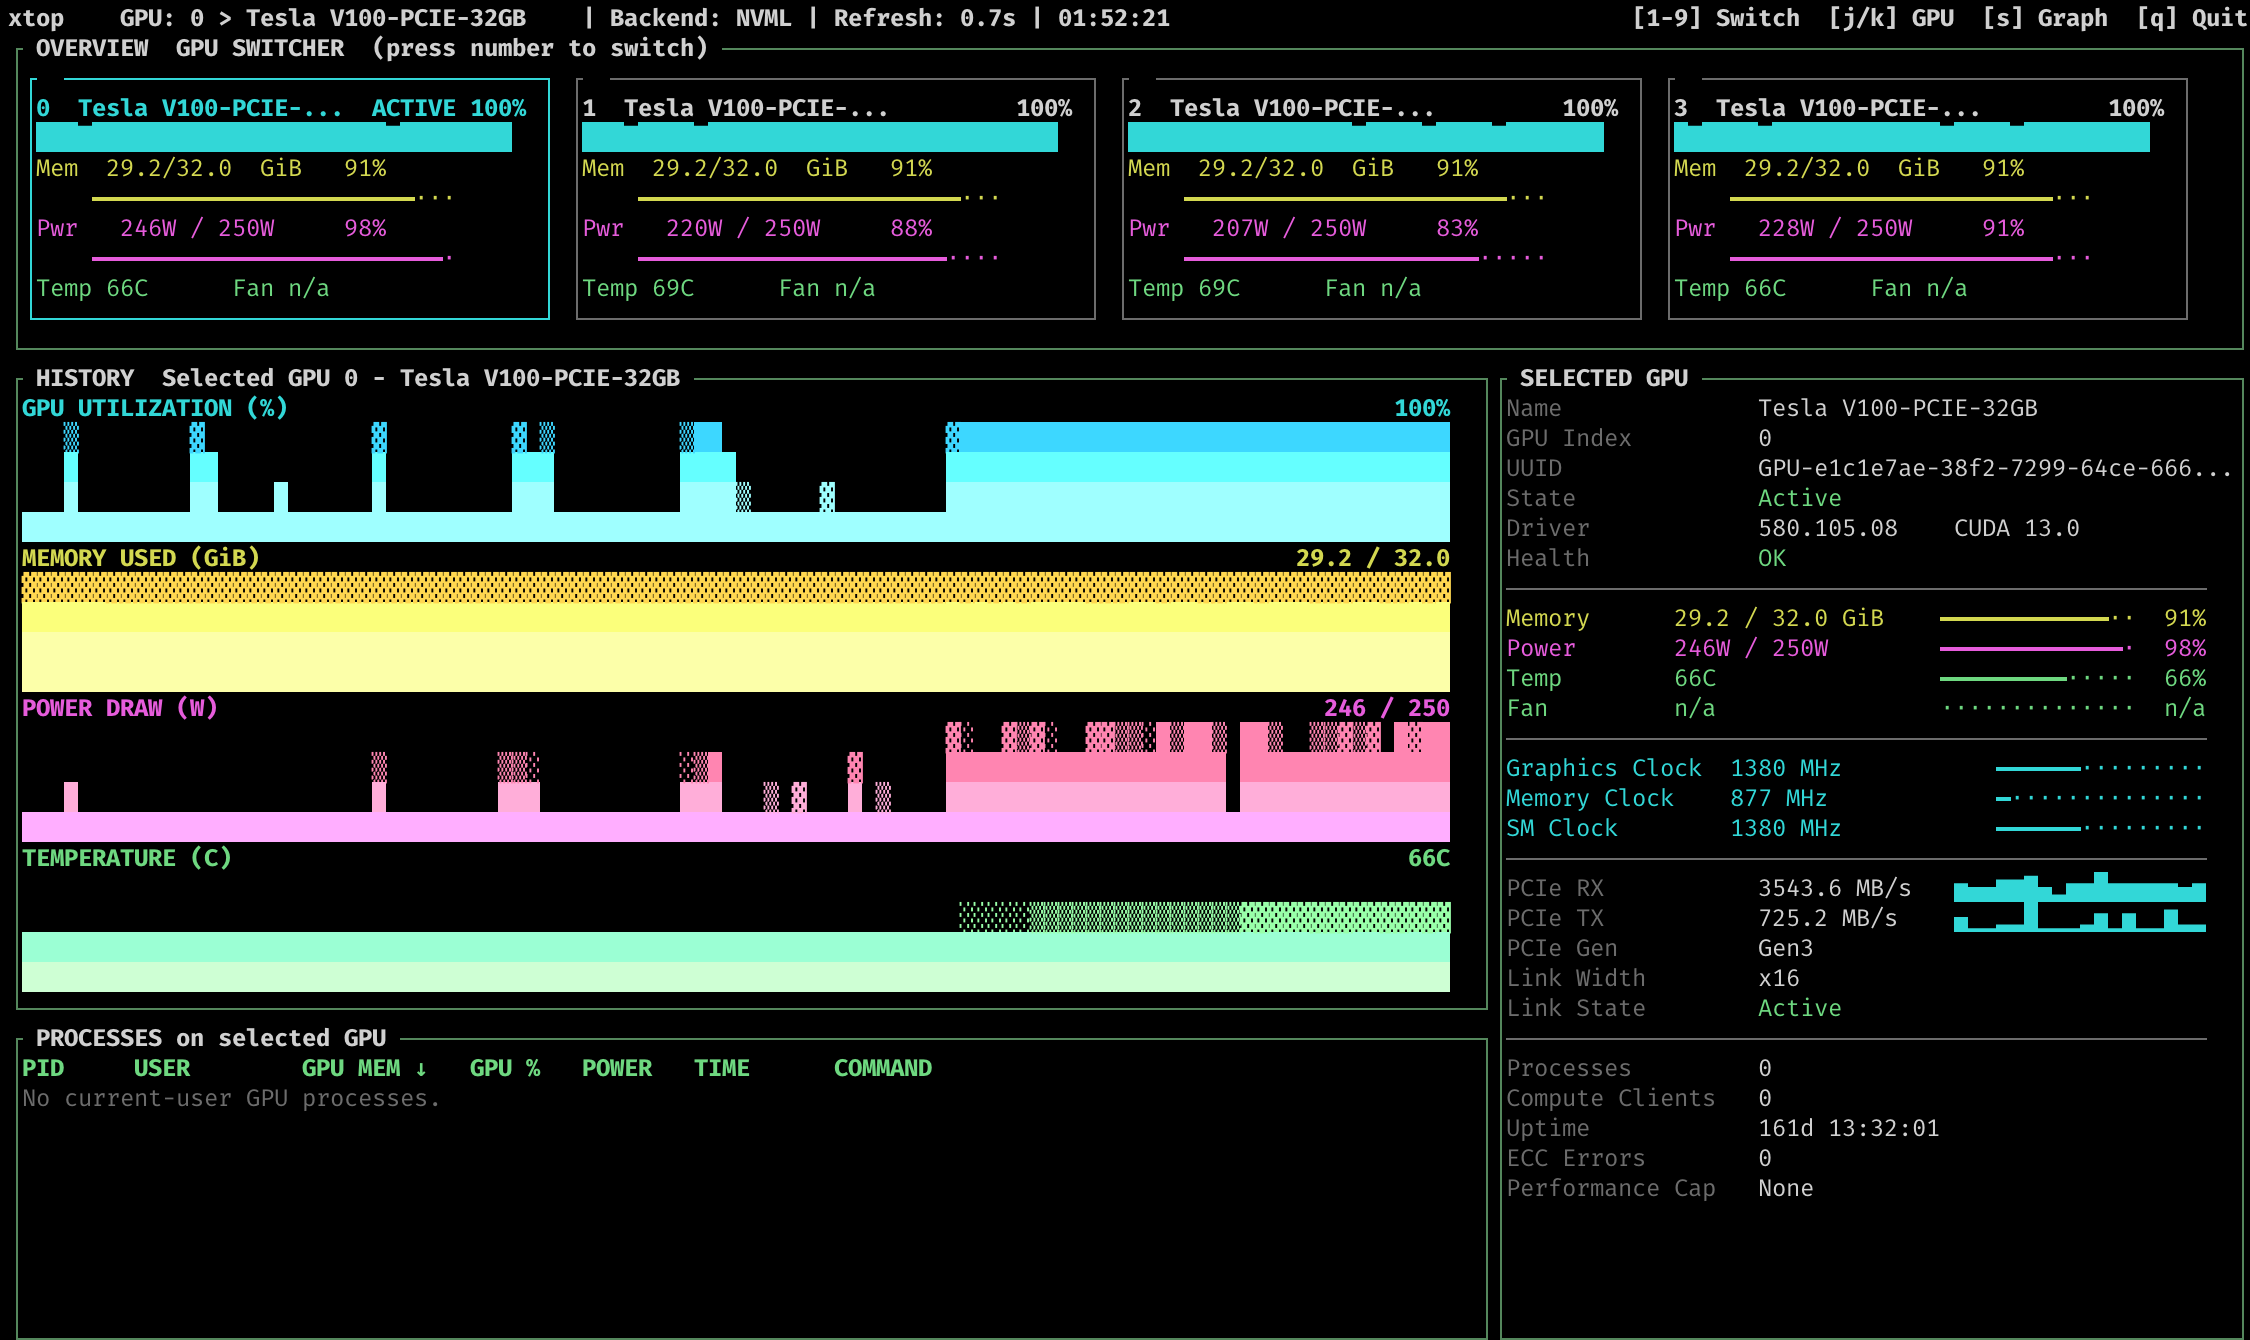Click the GPU utilization history graph
The height and width of the screenshot is (1340, 2250).
tap(736, 482)
